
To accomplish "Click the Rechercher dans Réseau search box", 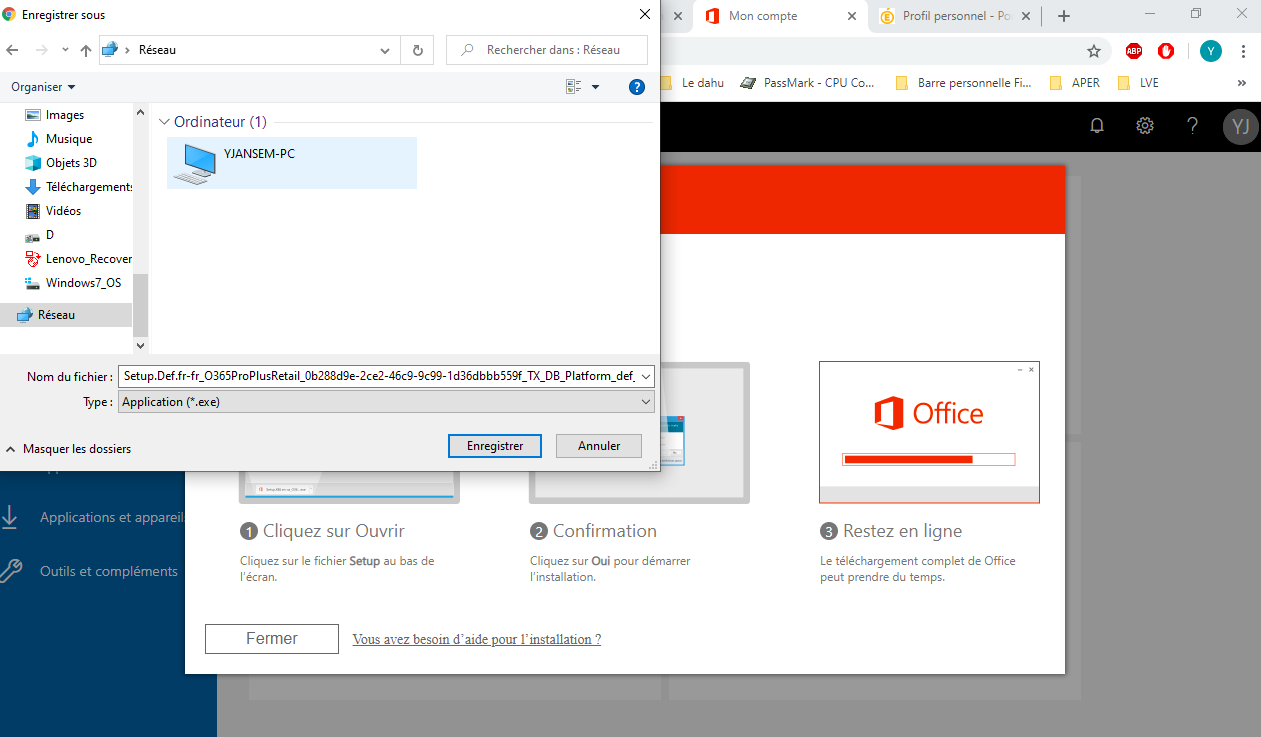I will [547, 50].
